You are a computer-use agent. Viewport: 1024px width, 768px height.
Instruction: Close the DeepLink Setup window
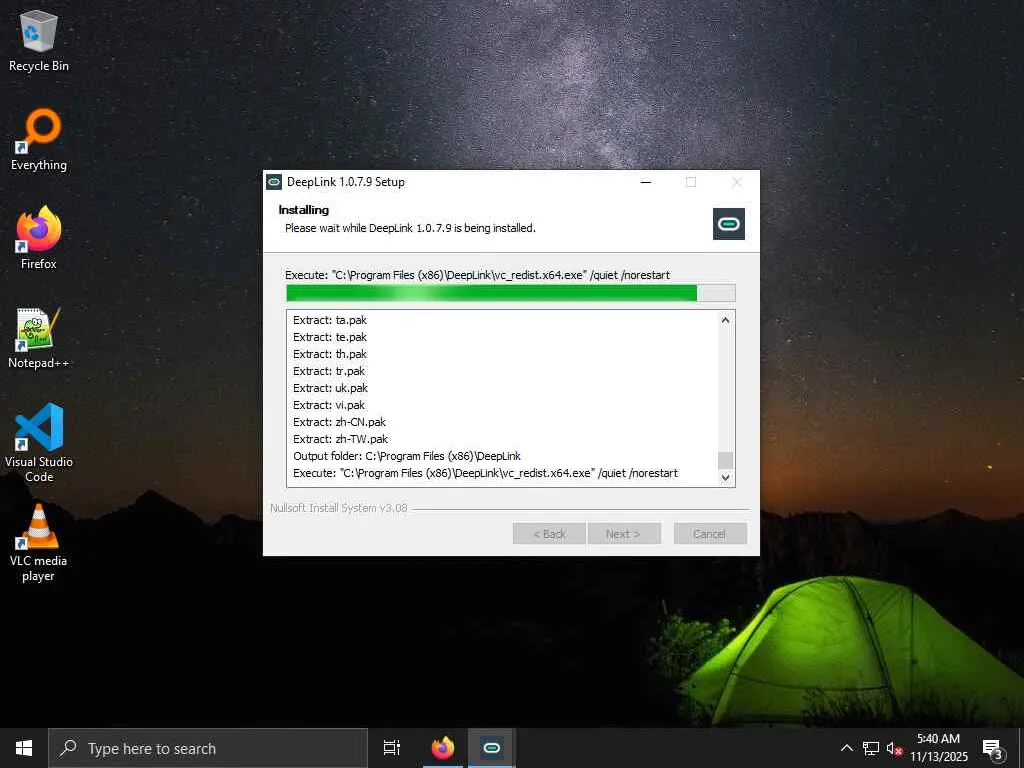pos(737,182)
